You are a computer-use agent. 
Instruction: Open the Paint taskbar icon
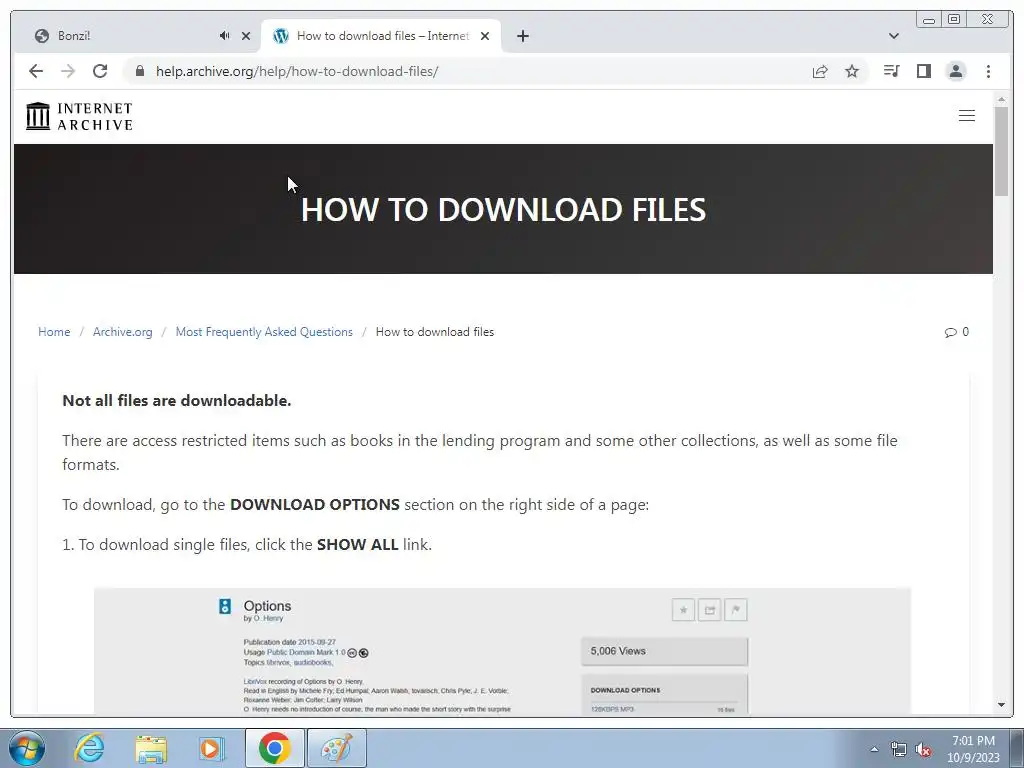337,748
